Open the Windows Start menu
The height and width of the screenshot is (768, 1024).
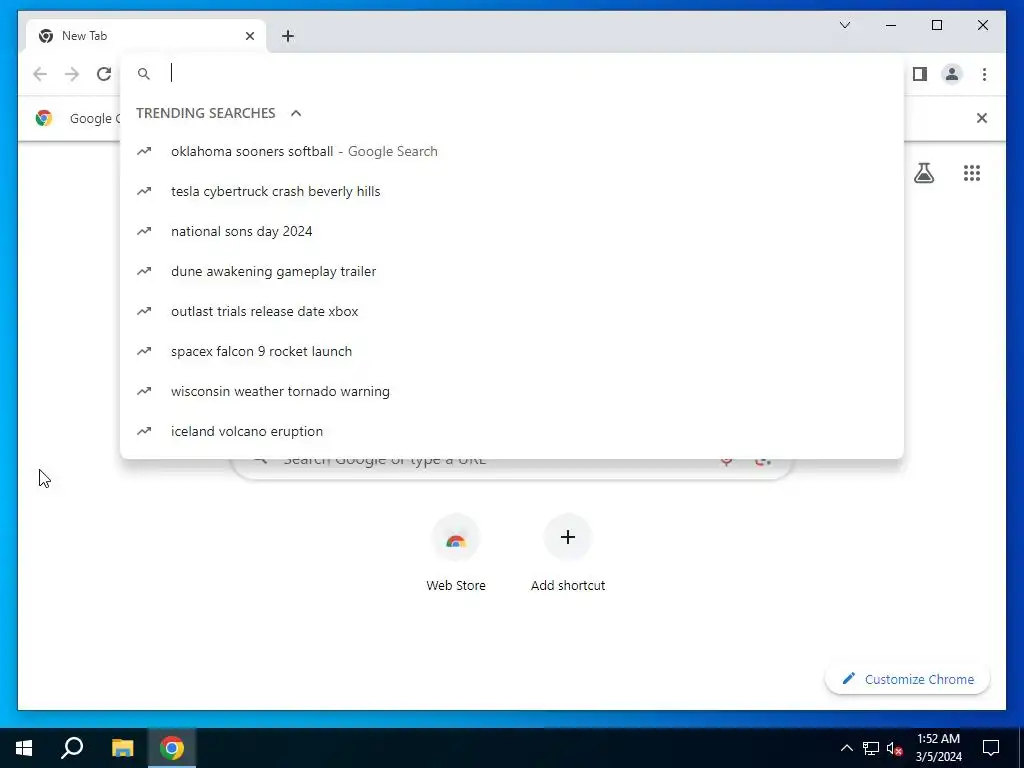tap(24, 748)
